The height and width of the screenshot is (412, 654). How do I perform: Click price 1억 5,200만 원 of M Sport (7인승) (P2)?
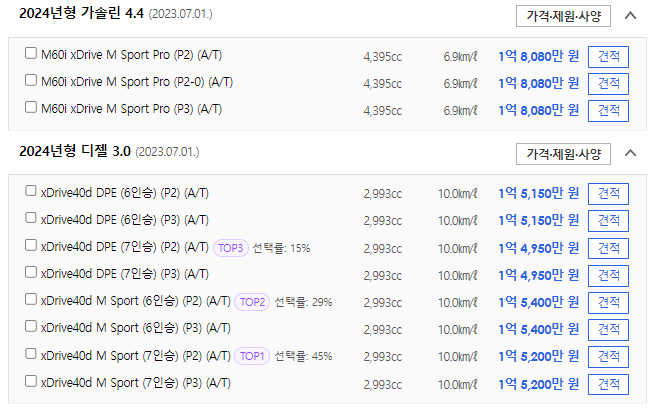pos(538,357)
